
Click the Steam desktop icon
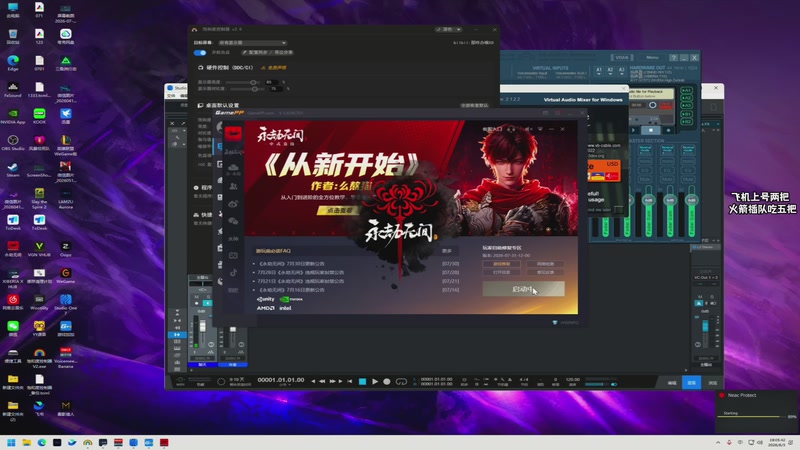pos(13,169)
